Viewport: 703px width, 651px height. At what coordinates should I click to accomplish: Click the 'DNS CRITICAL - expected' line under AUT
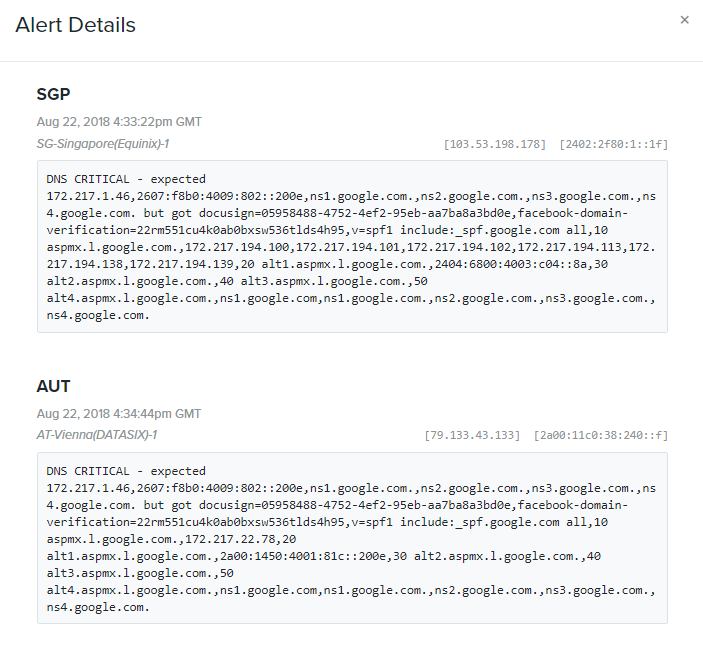[126, 471]
